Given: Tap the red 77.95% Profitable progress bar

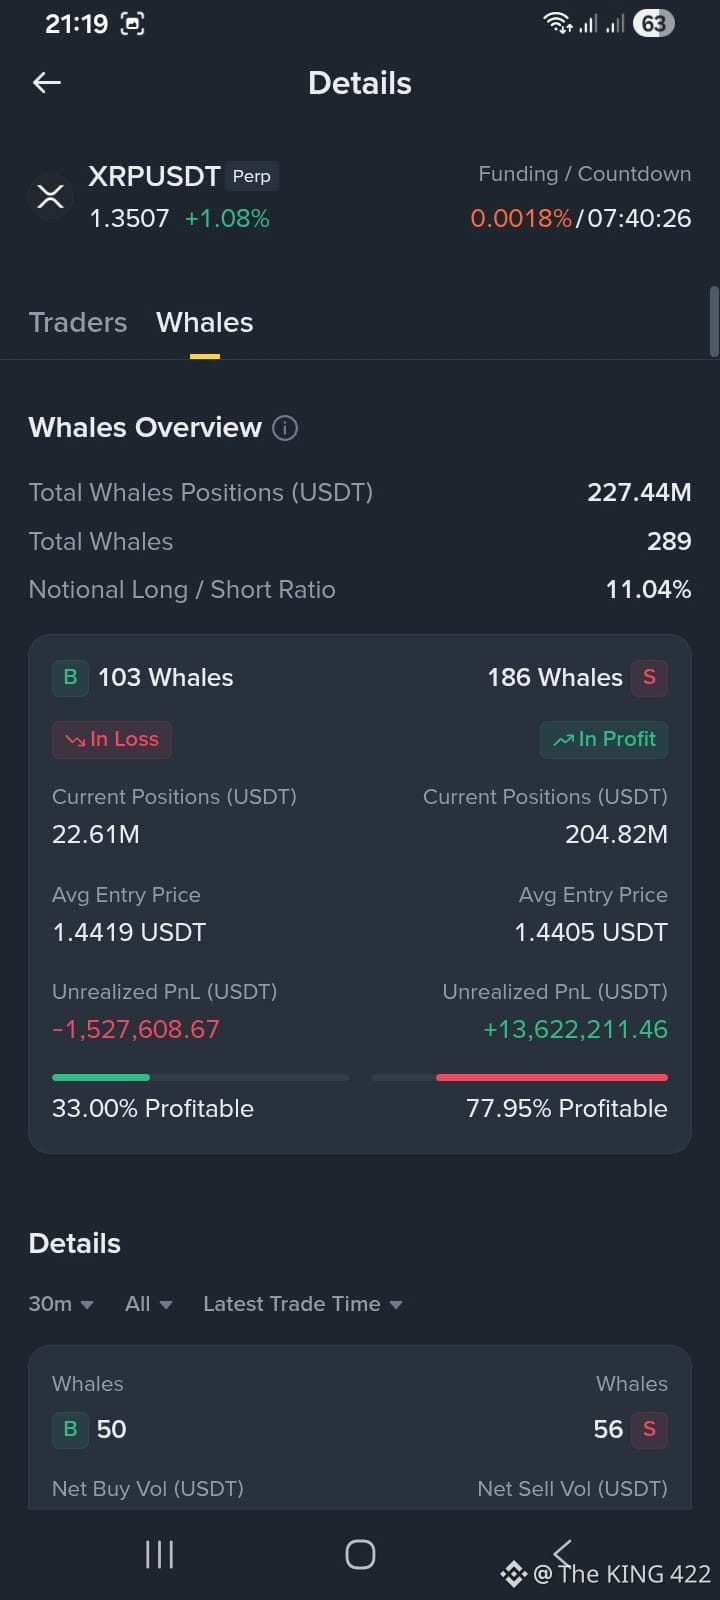Looking at the screenshot, I should pyautogui.click(x=519, y=1077).
